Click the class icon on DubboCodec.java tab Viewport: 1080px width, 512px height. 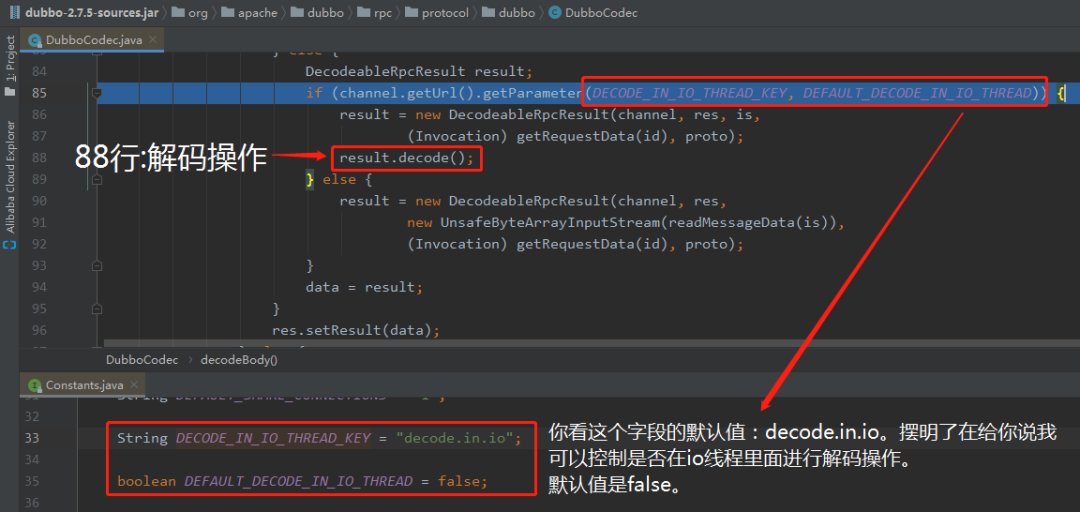[x=33, y=40]
